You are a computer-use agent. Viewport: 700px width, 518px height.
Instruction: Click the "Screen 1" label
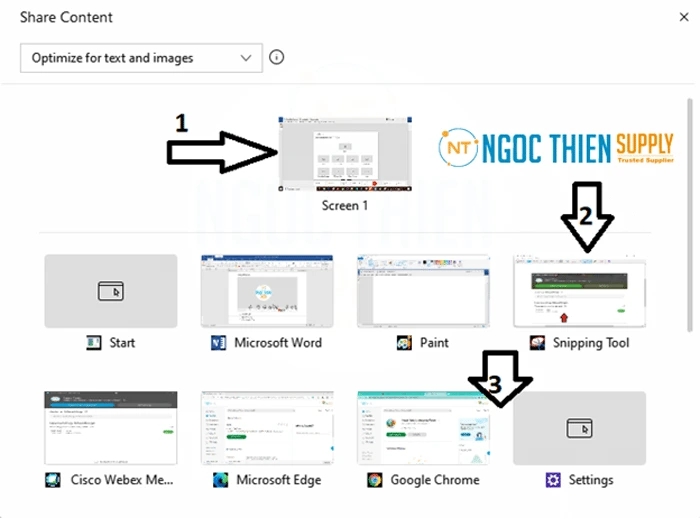pyautogui.click(x=345, y=205)
